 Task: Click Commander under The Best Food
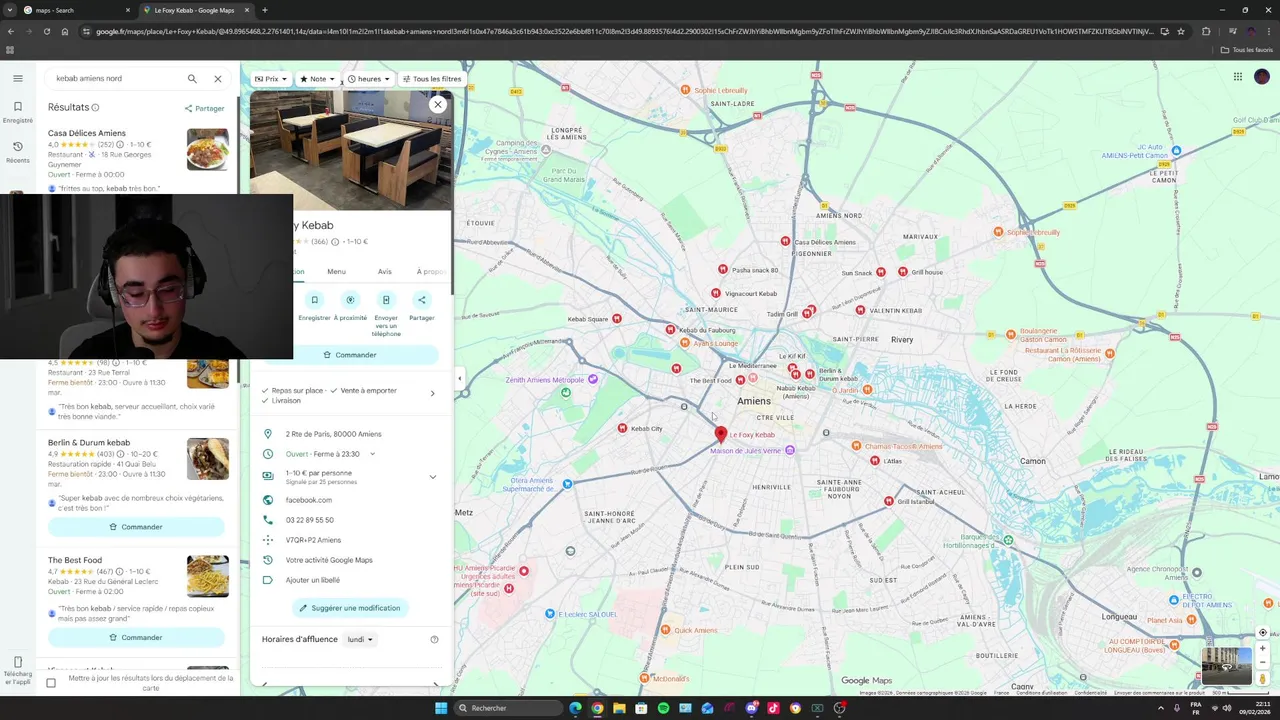click(136, 637)
